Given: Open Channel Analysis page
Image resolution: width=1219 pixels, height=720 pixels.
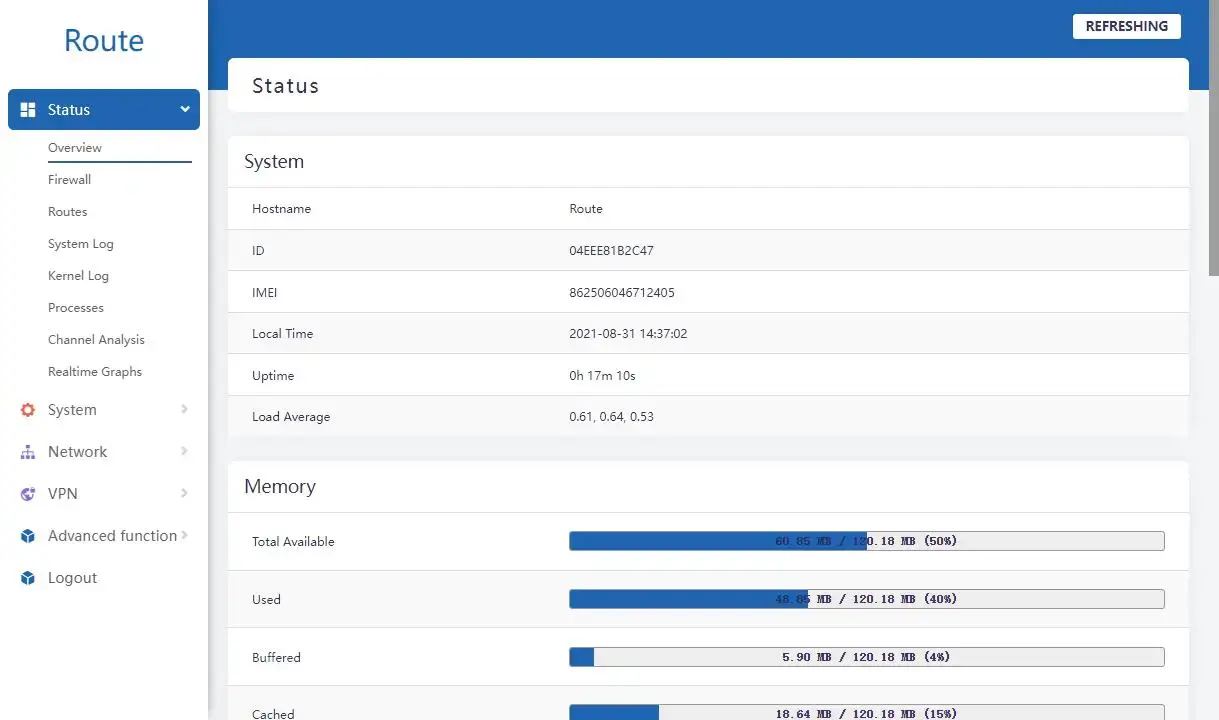Looking at the screenshot, I should (x=96, y=340).
